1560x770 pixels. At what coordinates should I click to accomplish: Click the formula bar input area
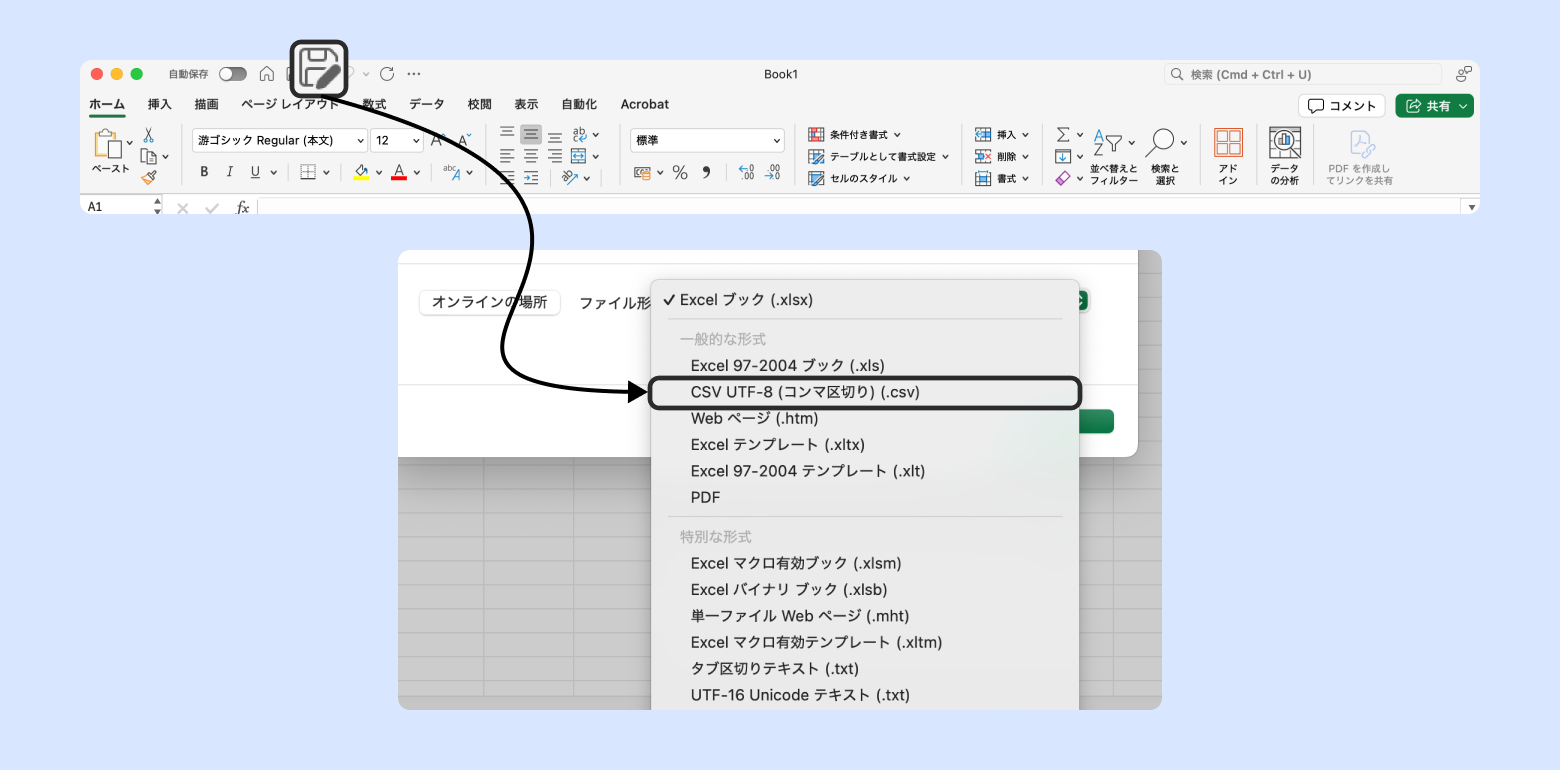[x=858, y=207]
